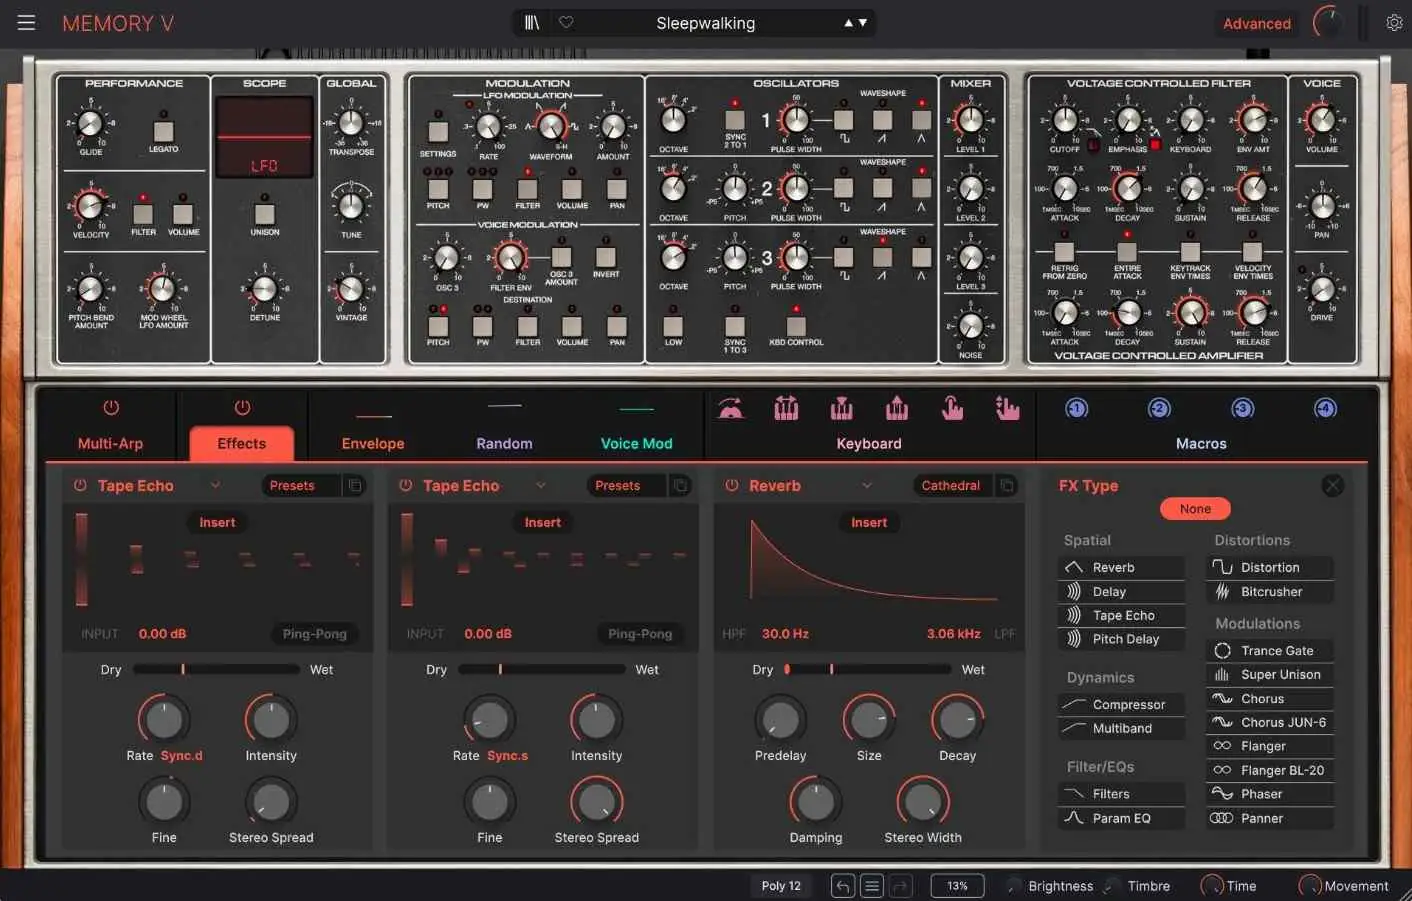Select Macro 1 icon

[1076, 408]
